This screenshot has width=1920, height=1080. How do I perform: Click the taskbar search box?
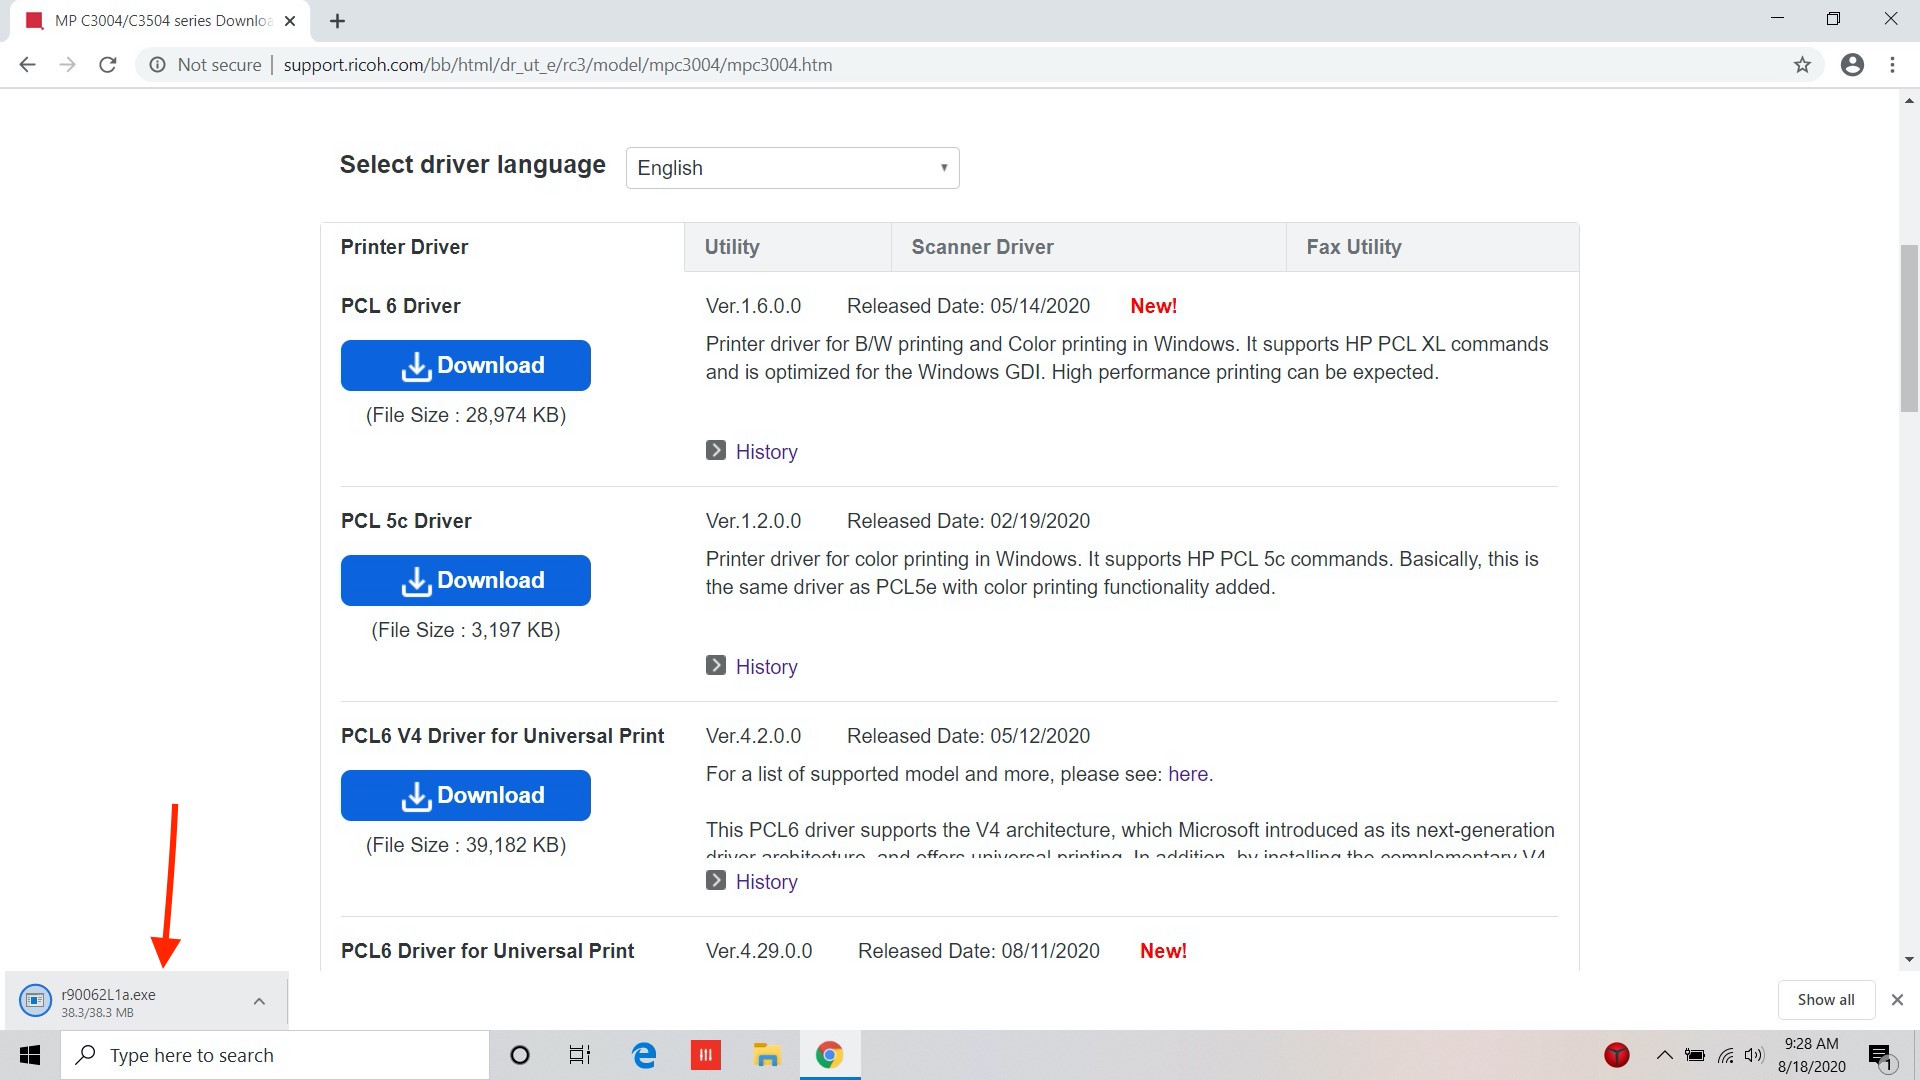275,1055
